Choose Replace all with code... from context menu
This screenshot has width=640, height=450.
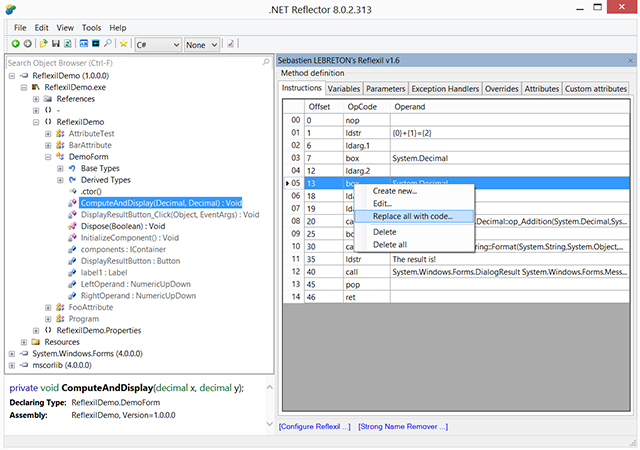click(414, 216)
